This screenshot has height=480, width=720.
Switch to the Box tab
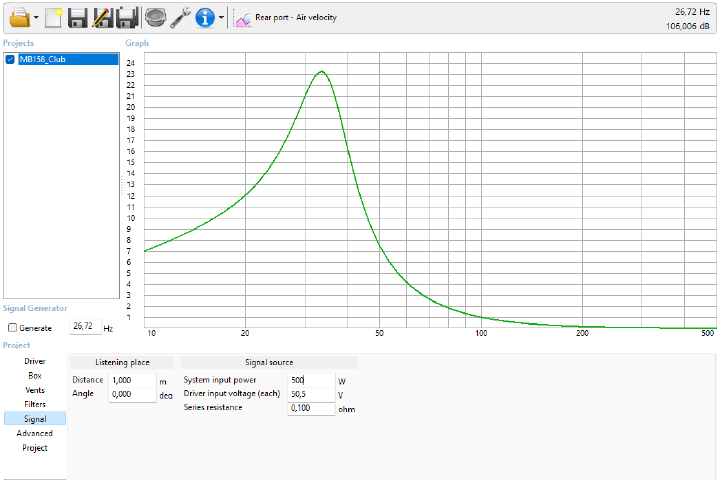[x=35, y=376]
